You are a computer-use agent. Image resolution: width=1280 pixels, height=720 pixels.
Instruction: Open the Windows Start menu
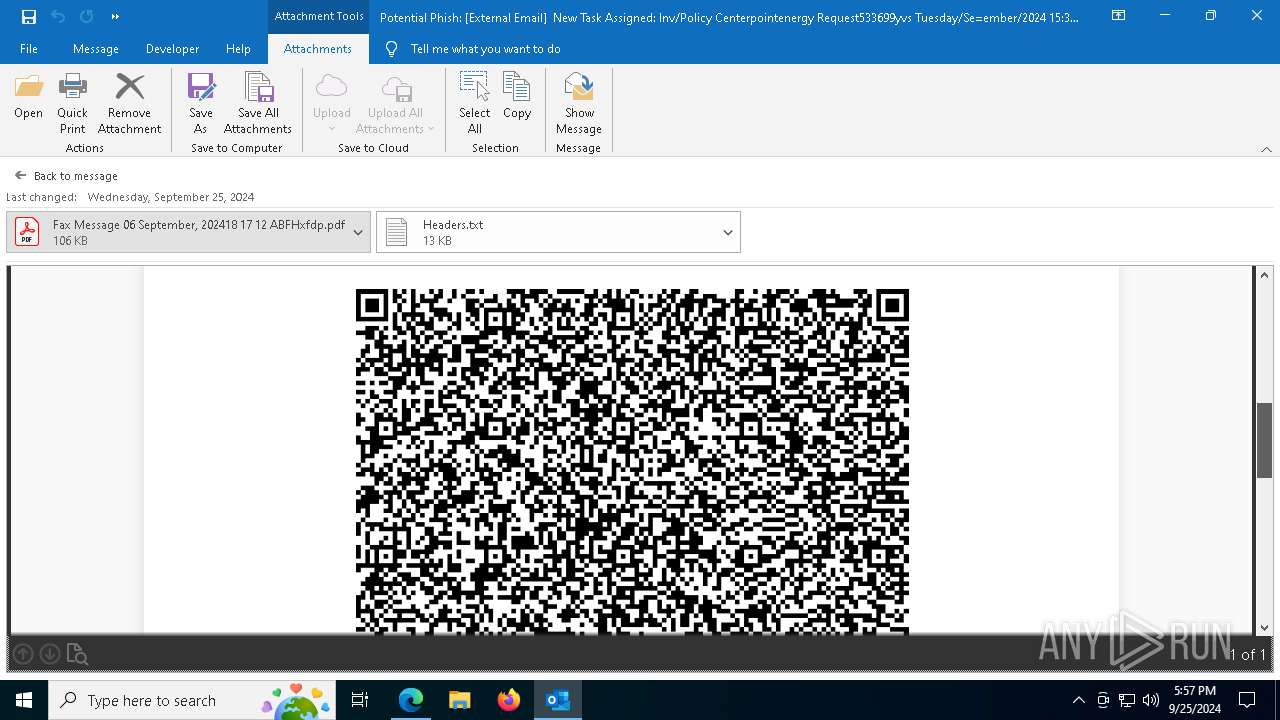tap(24, 700)
